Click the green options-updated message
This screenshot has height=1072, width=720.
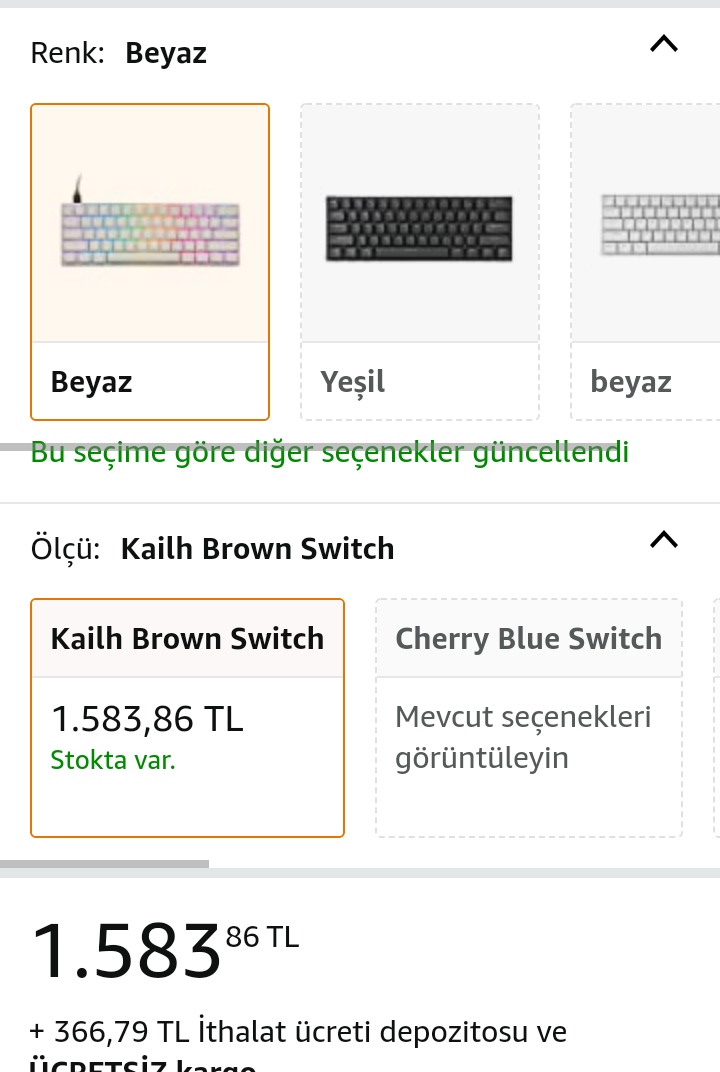pos(330,453)
